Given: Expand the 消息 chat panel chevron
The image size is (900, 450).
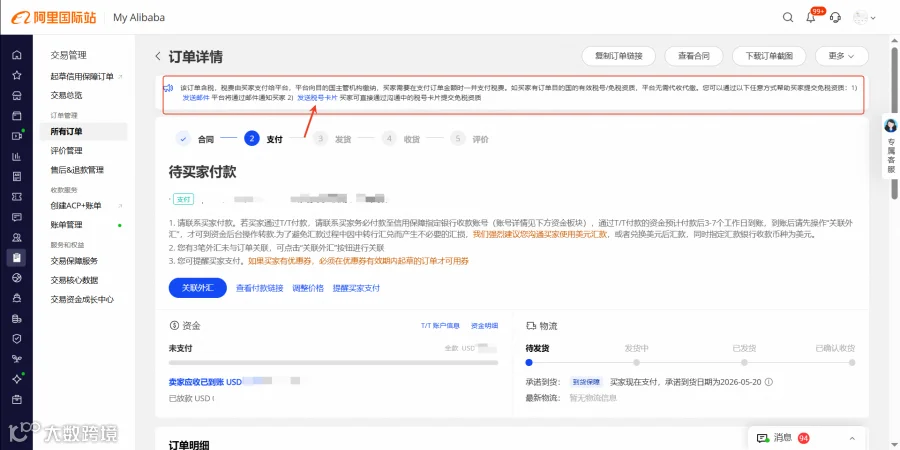Looking at the screenshot, I should [x=852, y=438].
